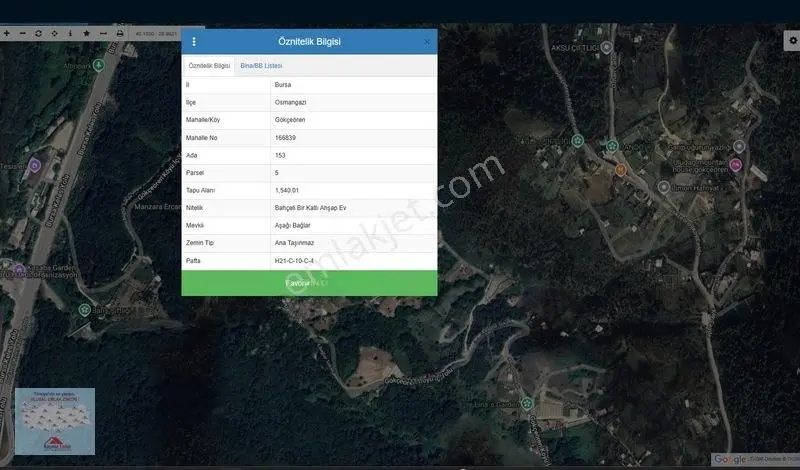This screenshot has width=800, height=470.
Task: Click the green map marker near Lina's bahçe
Action: (x=527, y=404)
